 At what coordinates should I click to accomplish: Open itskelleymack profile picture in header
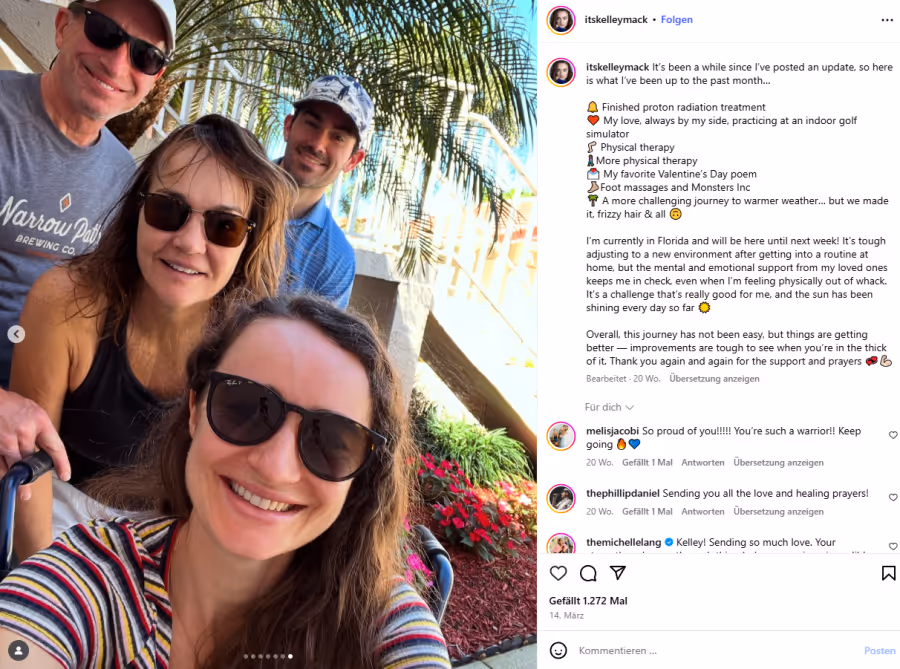tap(561, 20)
